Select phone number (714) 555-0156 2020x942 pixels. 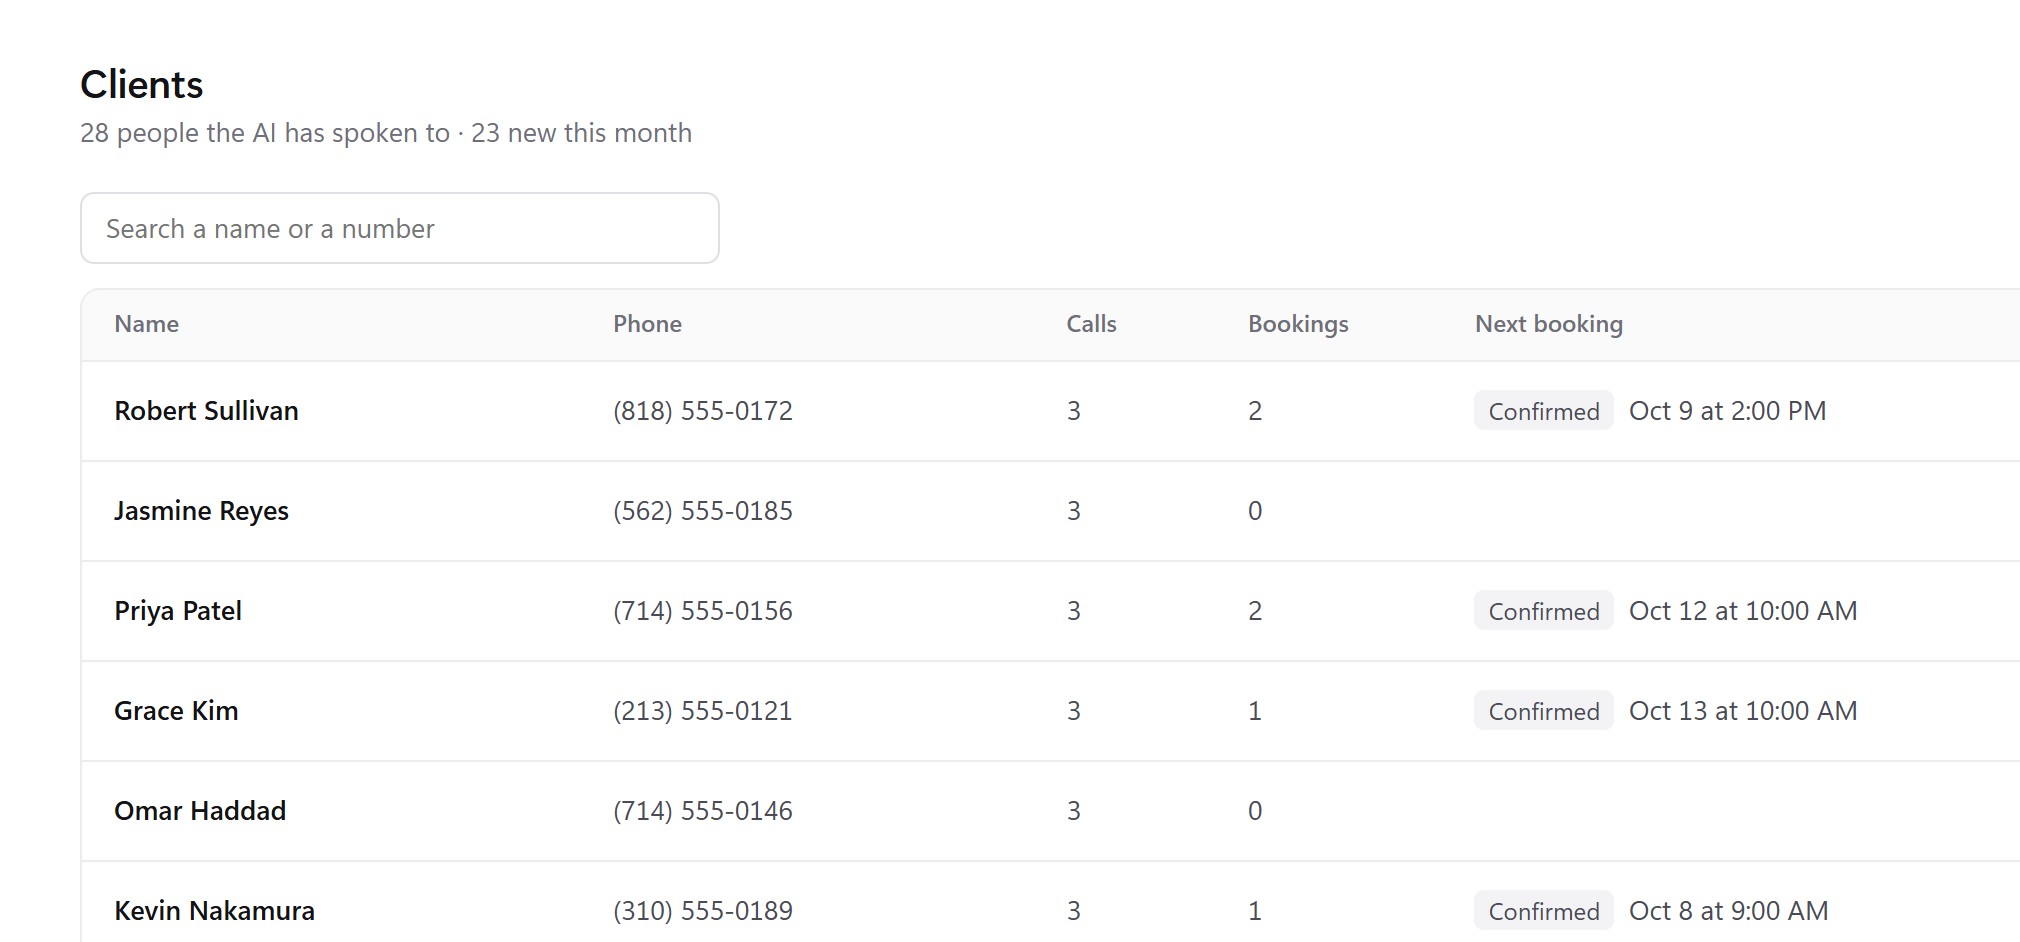click(x=703, y=611)
